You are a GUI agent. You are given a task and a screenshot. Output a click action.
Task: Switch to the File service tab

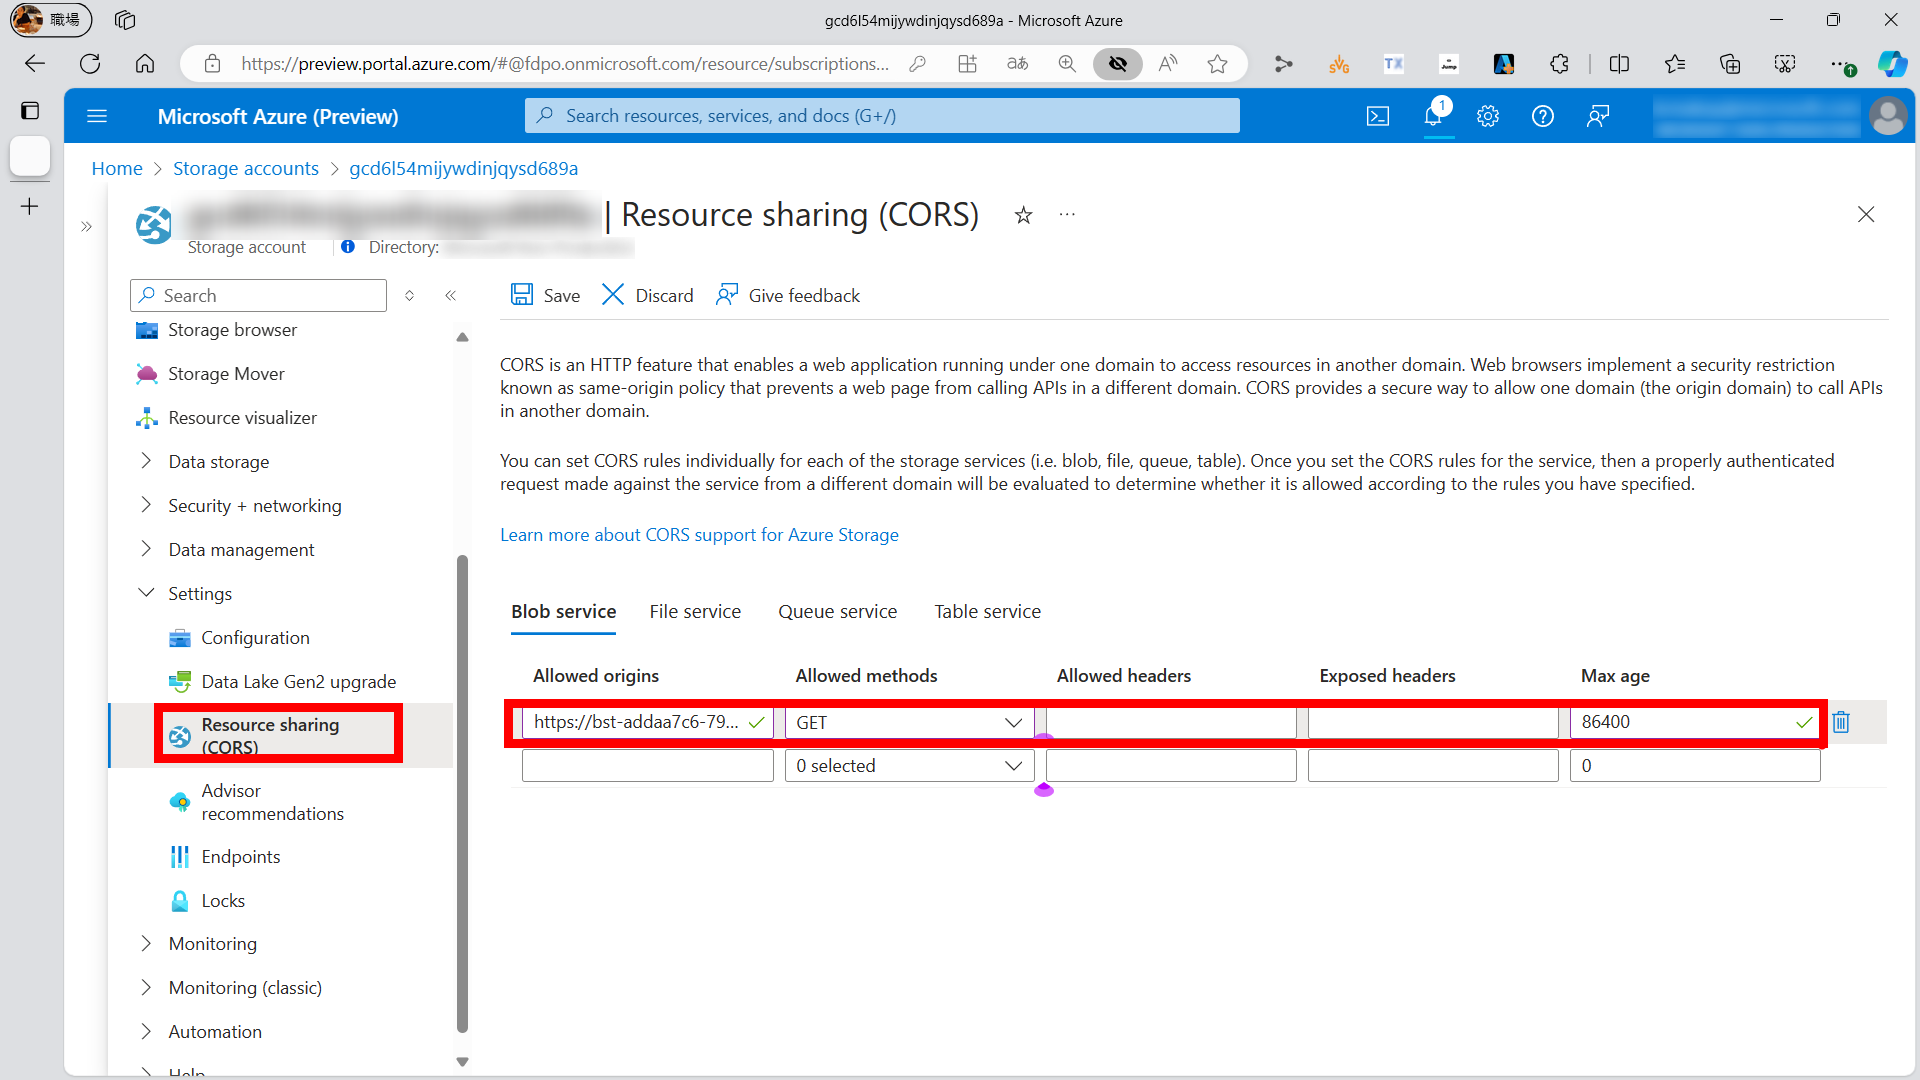695,611
